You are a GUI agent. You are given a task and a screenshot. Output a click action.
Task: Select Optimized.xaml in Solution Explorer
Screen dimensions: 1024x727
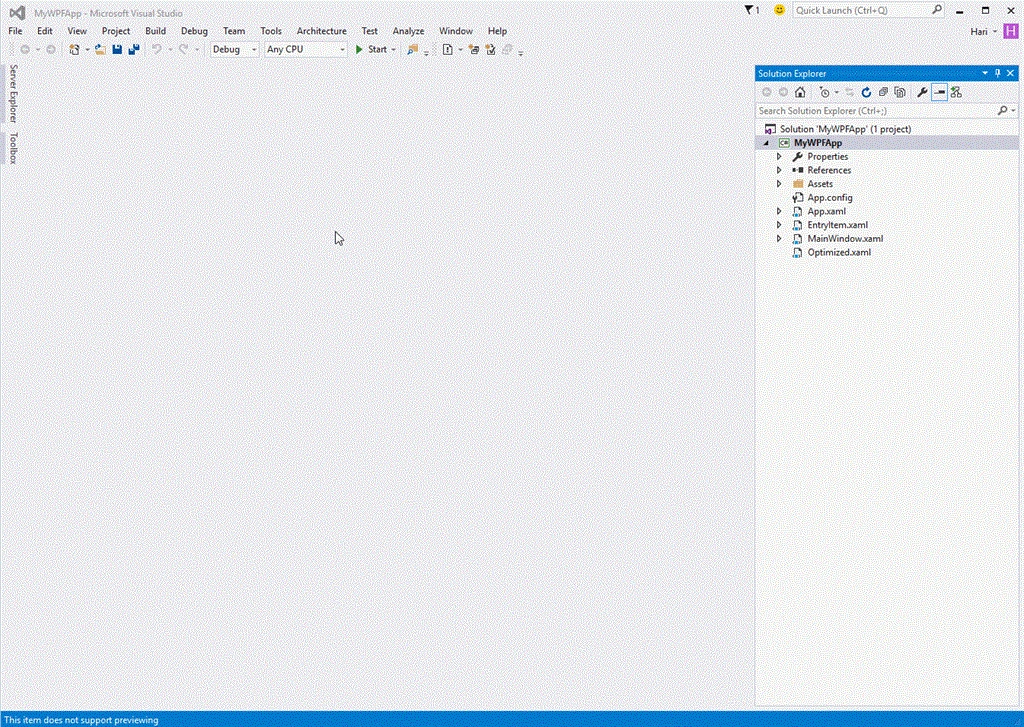tap(839, 252)
